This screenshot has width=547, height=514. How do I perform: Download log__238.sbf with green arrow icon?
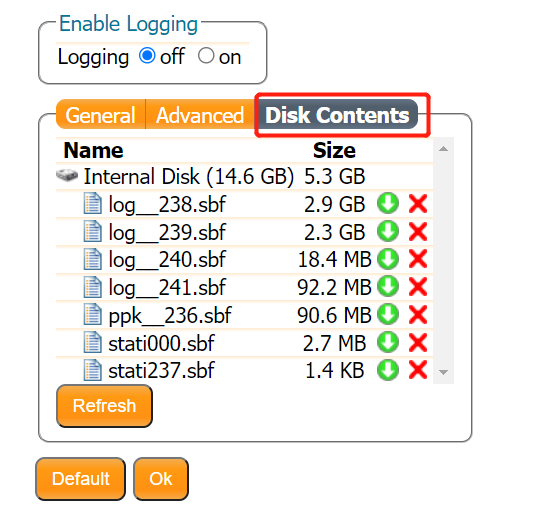[388, 203]
